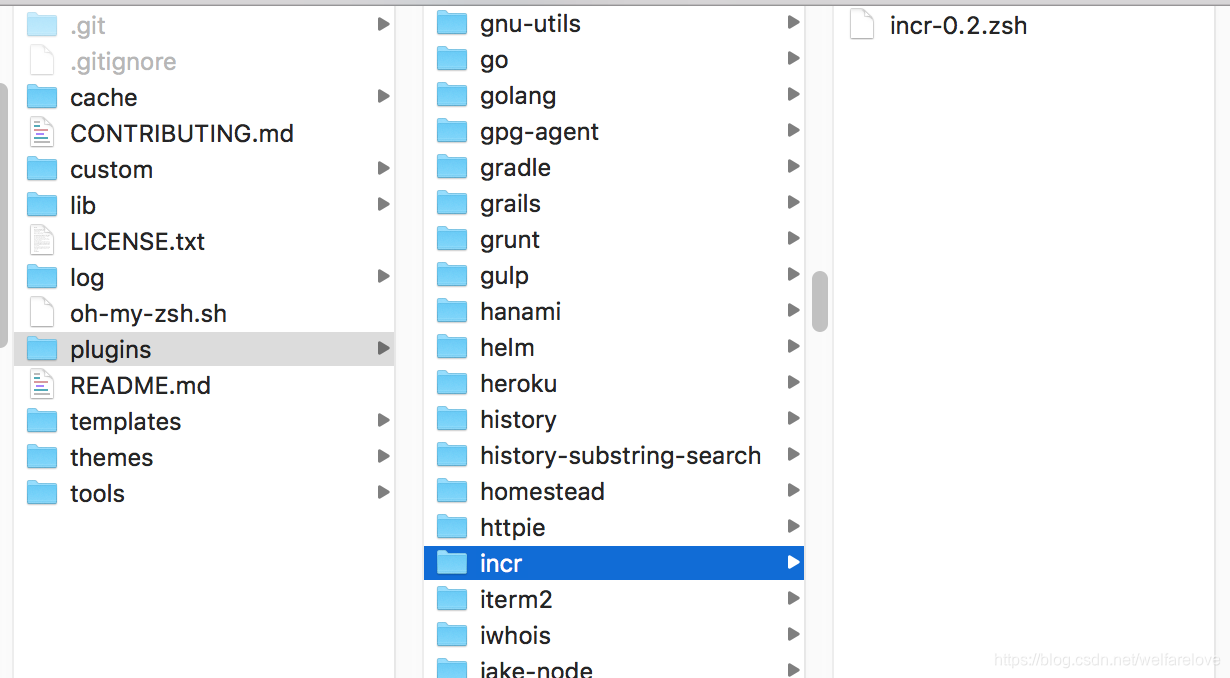Click the incr-0.2.zsh file icon
The height and width of the screenshot is (678, 1230).
point(862,25)
